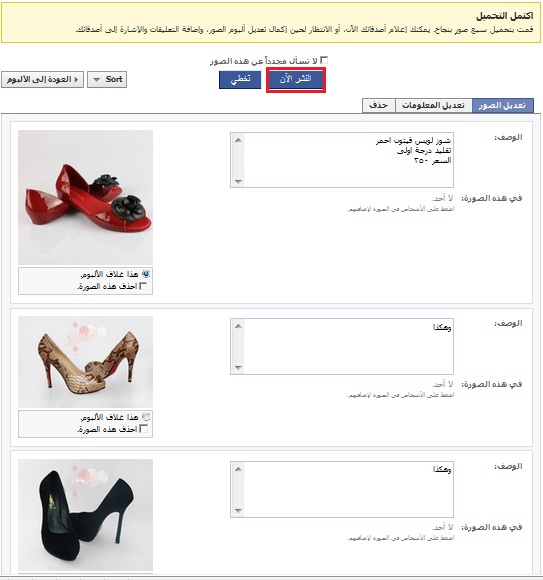Image resolution: width=543 pixels, height=580 pixels.
Task: Click the النشر الآن publish now button
Action: point(296,80)
